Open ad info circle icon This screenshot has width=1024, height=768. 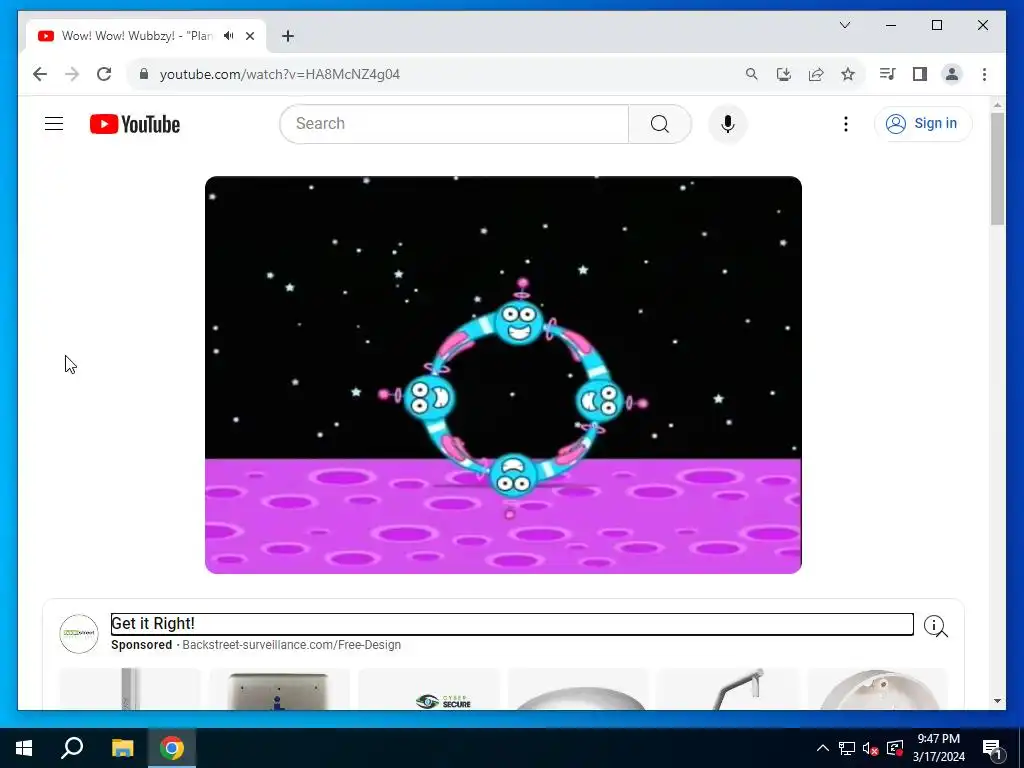click(x=934, y=626)
